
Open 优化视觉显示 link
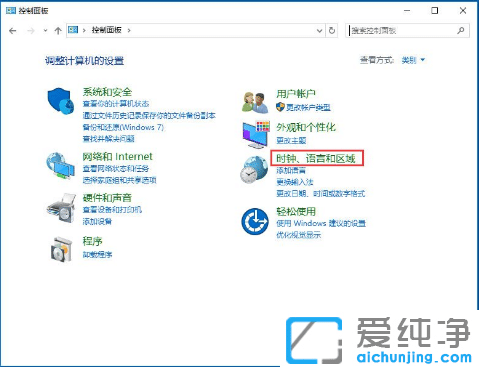pos(298,235)
